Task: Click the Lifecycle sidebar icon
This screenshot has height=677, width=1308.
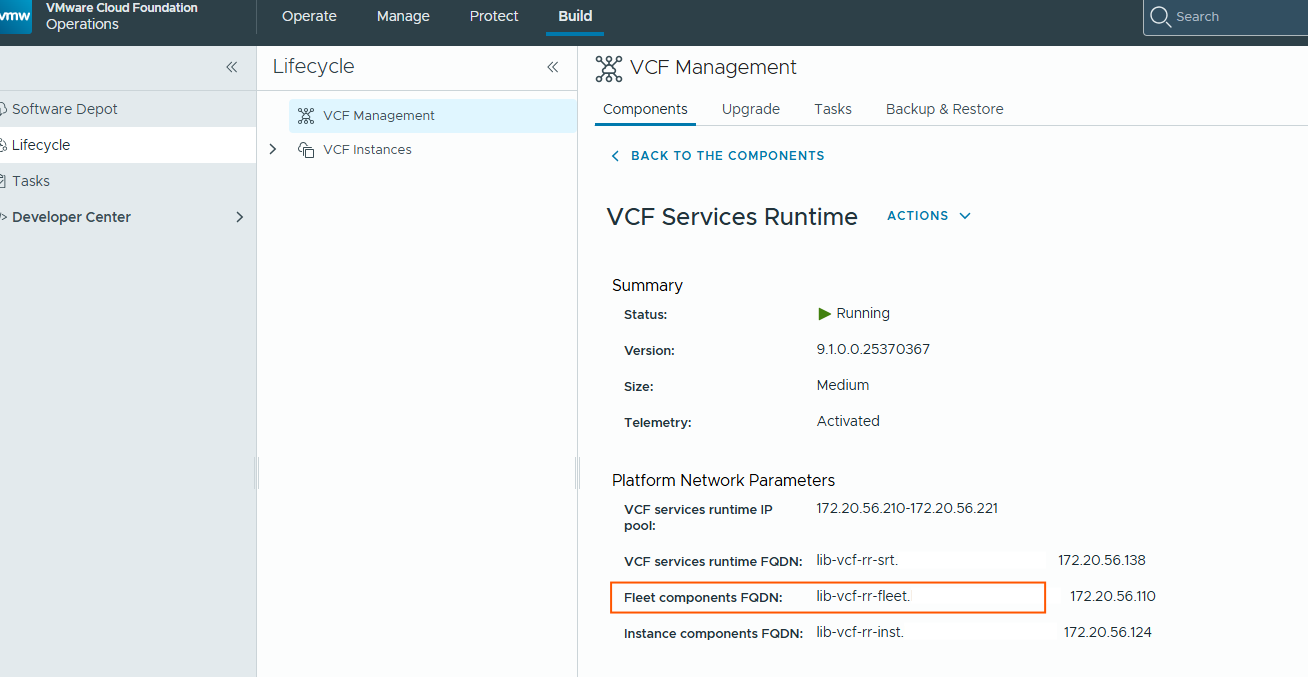Action: click(x=4, y=145)
